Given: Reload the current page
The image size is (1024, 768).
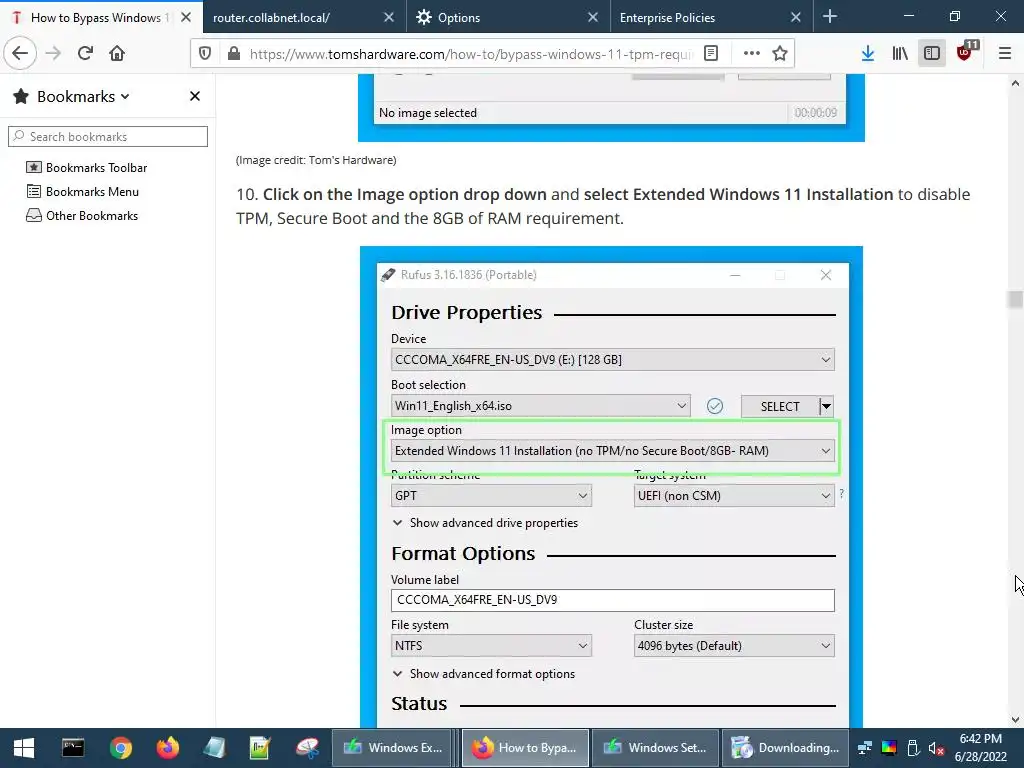Looking at the screenshot, I should click(85, 54).
